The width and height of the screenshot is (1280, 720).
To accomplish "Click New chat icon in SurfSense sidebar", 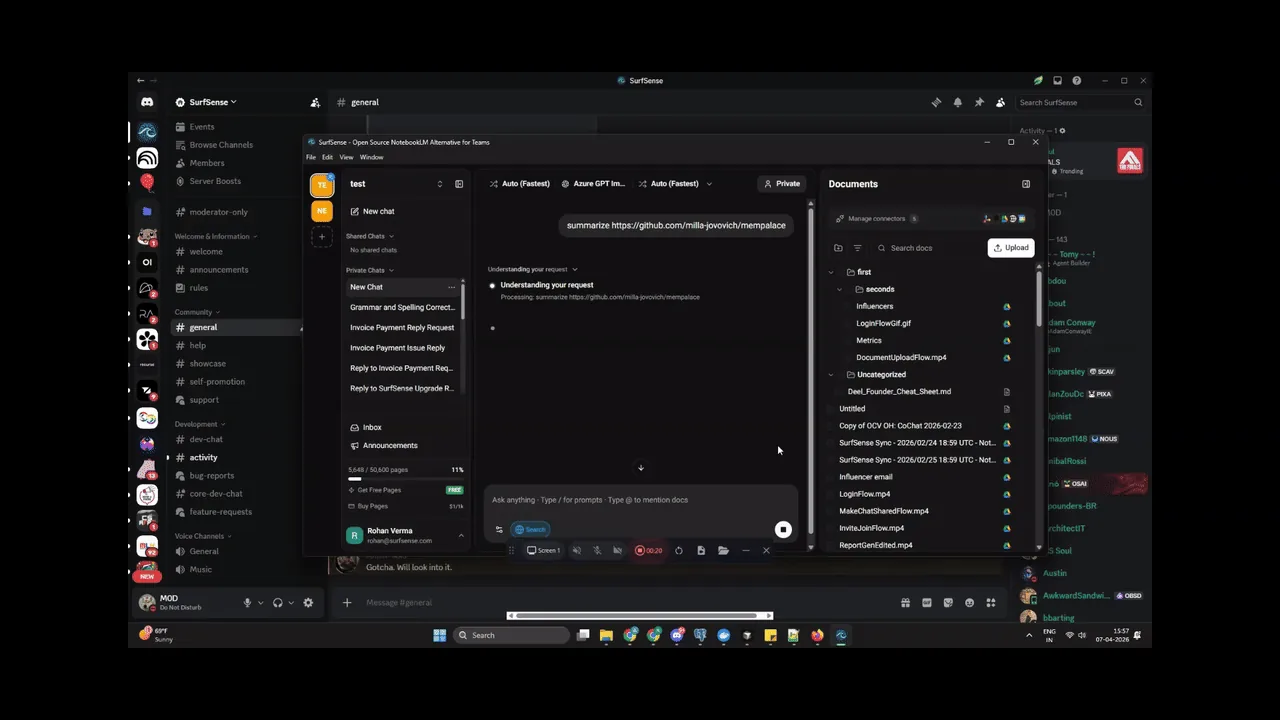I will point(355,211).
